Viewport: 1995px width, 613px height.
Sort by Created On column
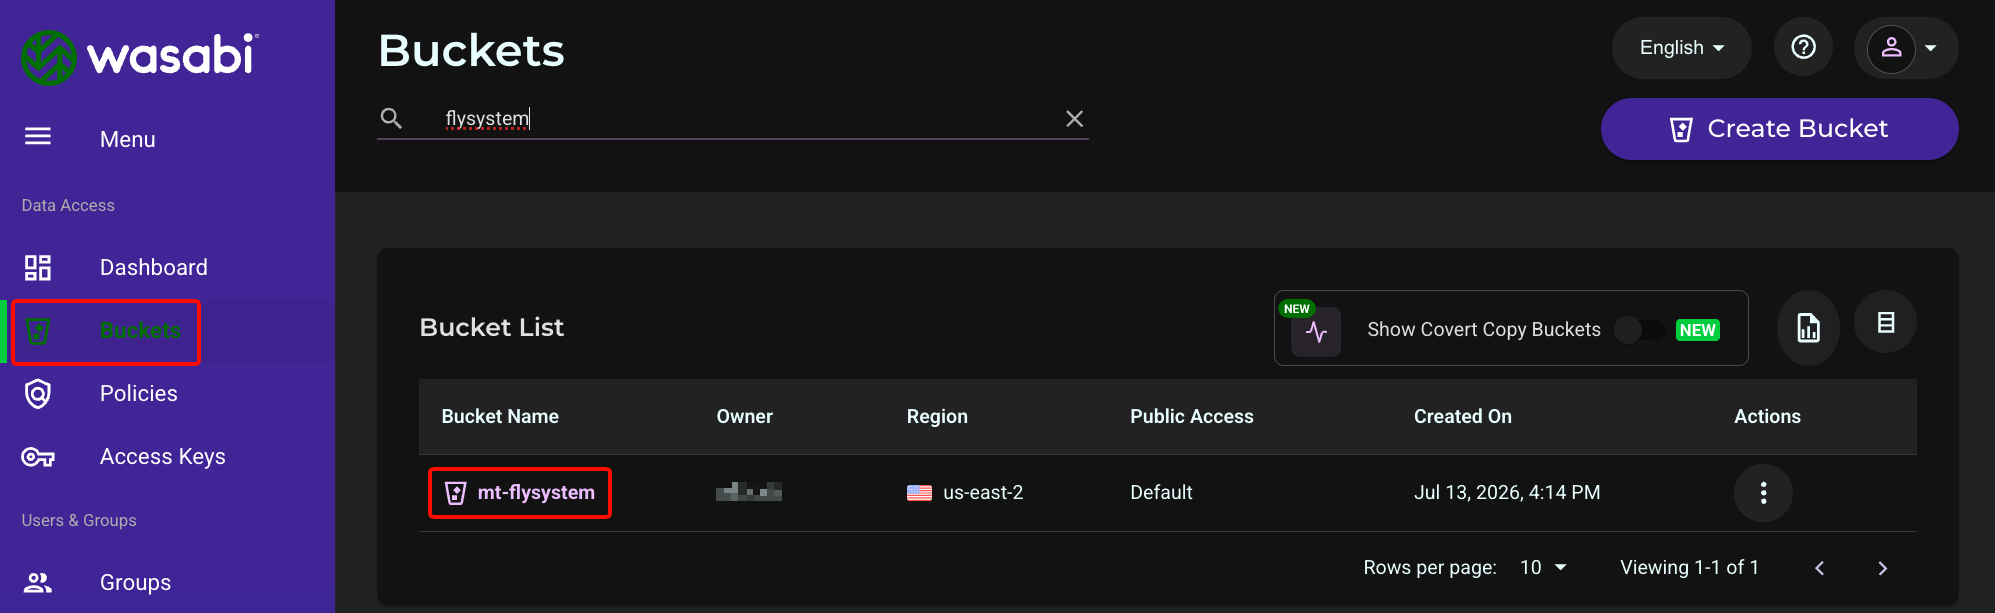pos(1463,416)
